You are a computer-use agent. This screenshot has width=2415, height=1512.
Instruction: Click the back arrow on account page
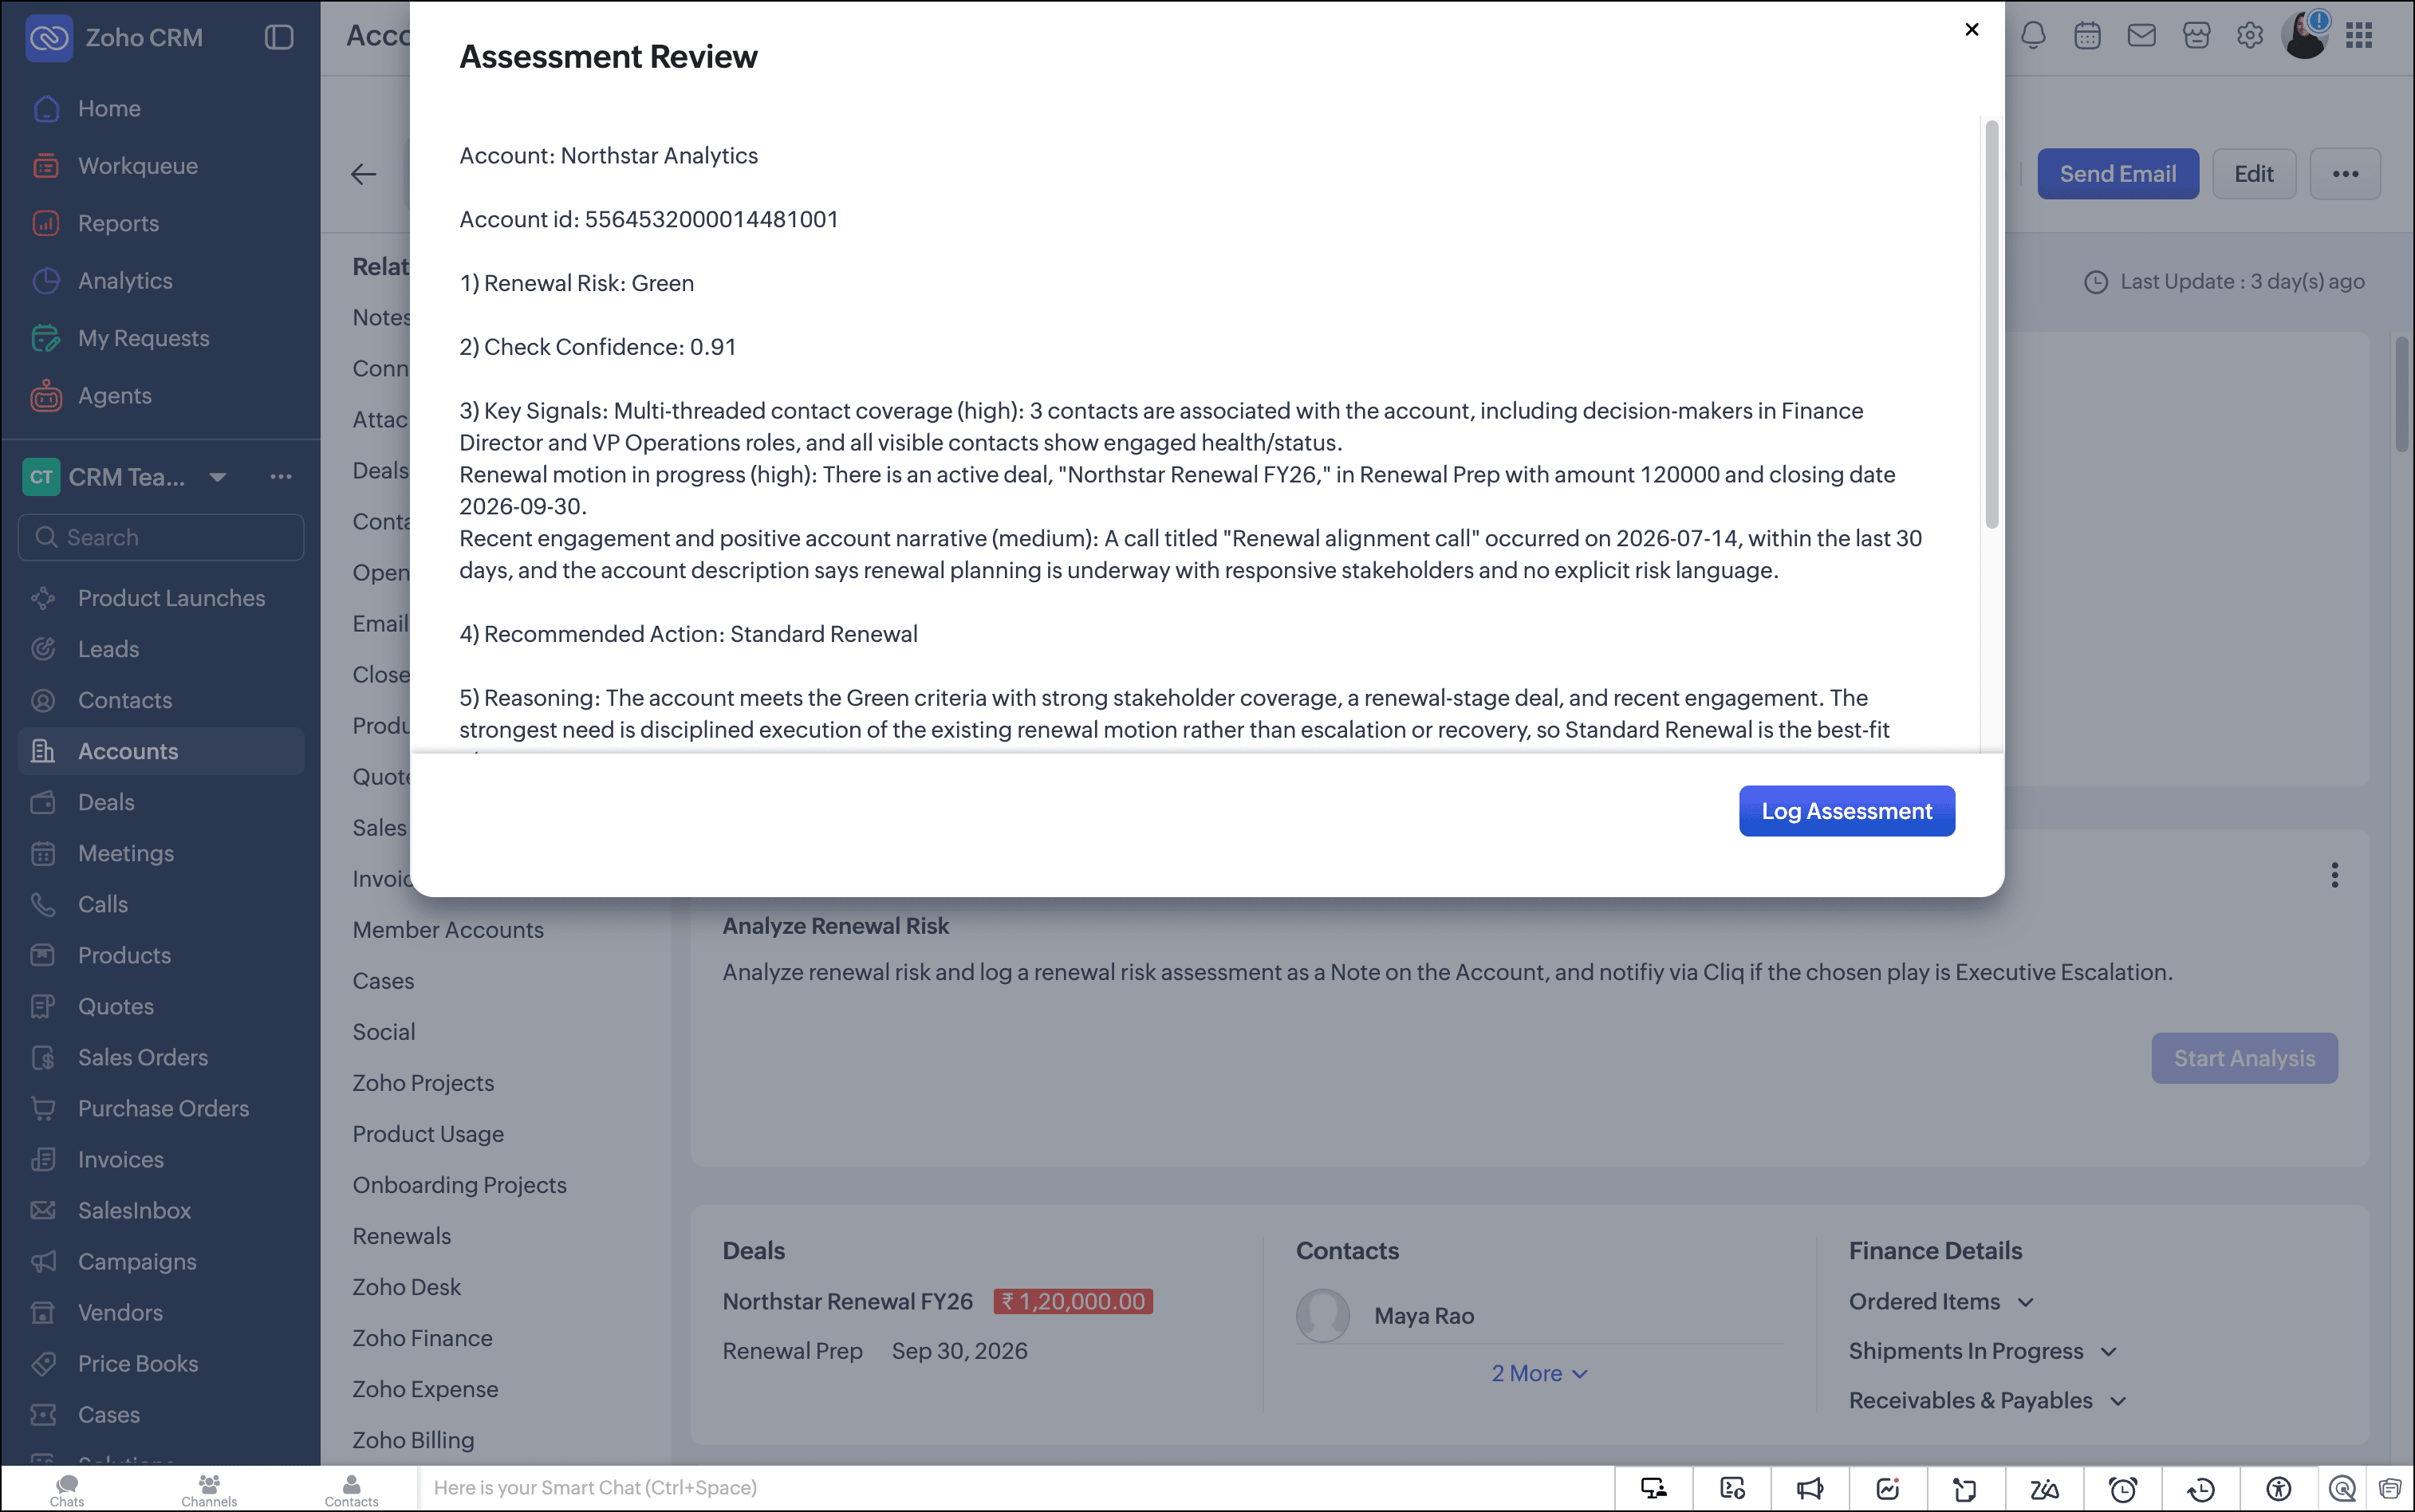364,174
